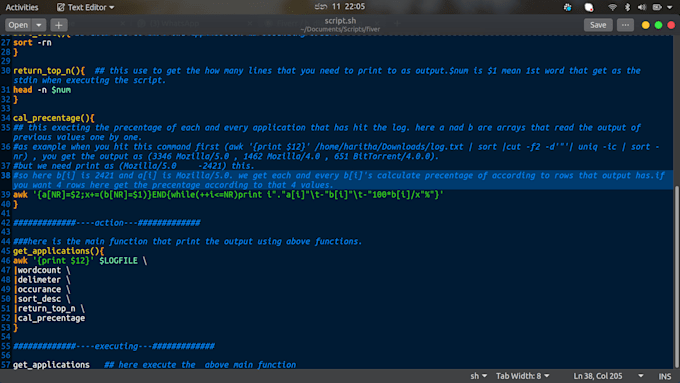
Task: Open the Bluetooth indicator
Action: [627, 7]
